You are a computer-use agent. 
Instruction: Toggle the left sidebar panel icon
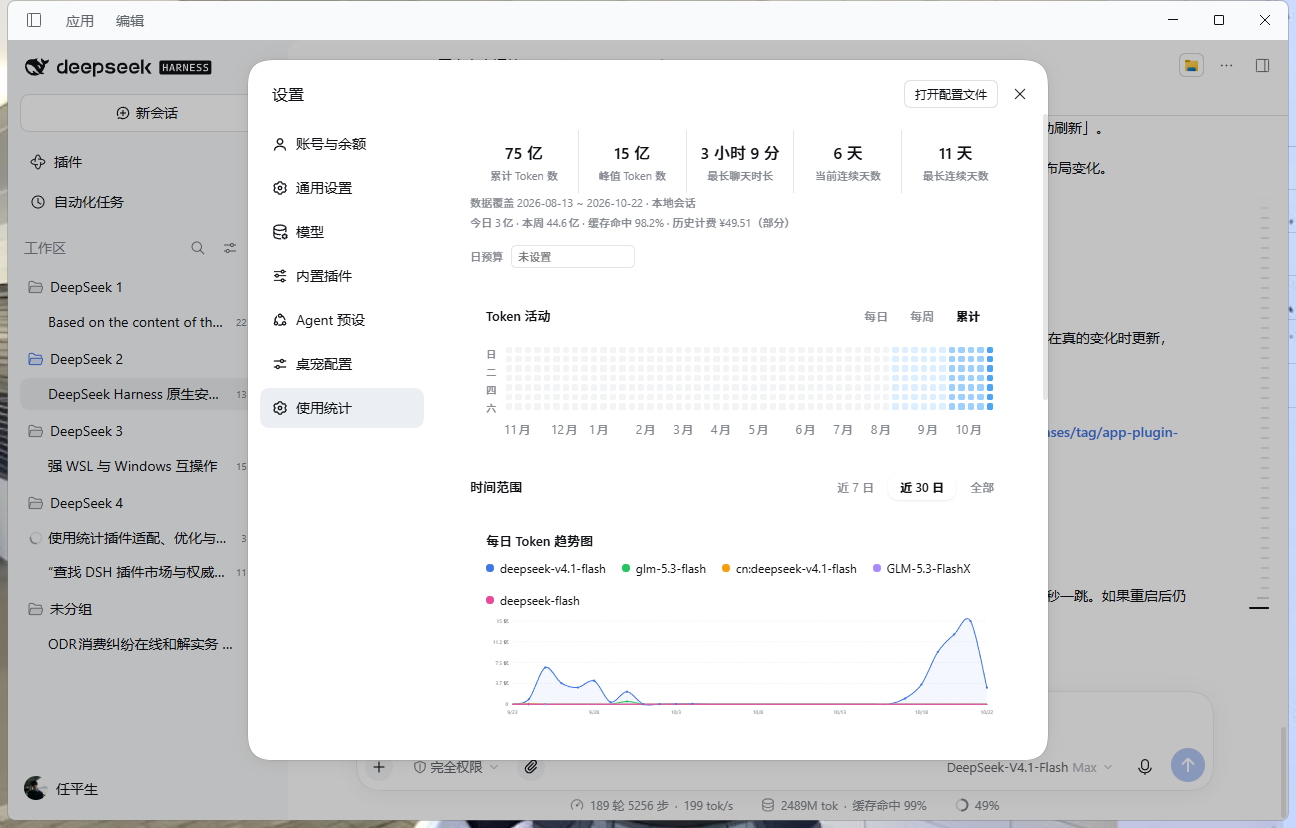(34, 20)
